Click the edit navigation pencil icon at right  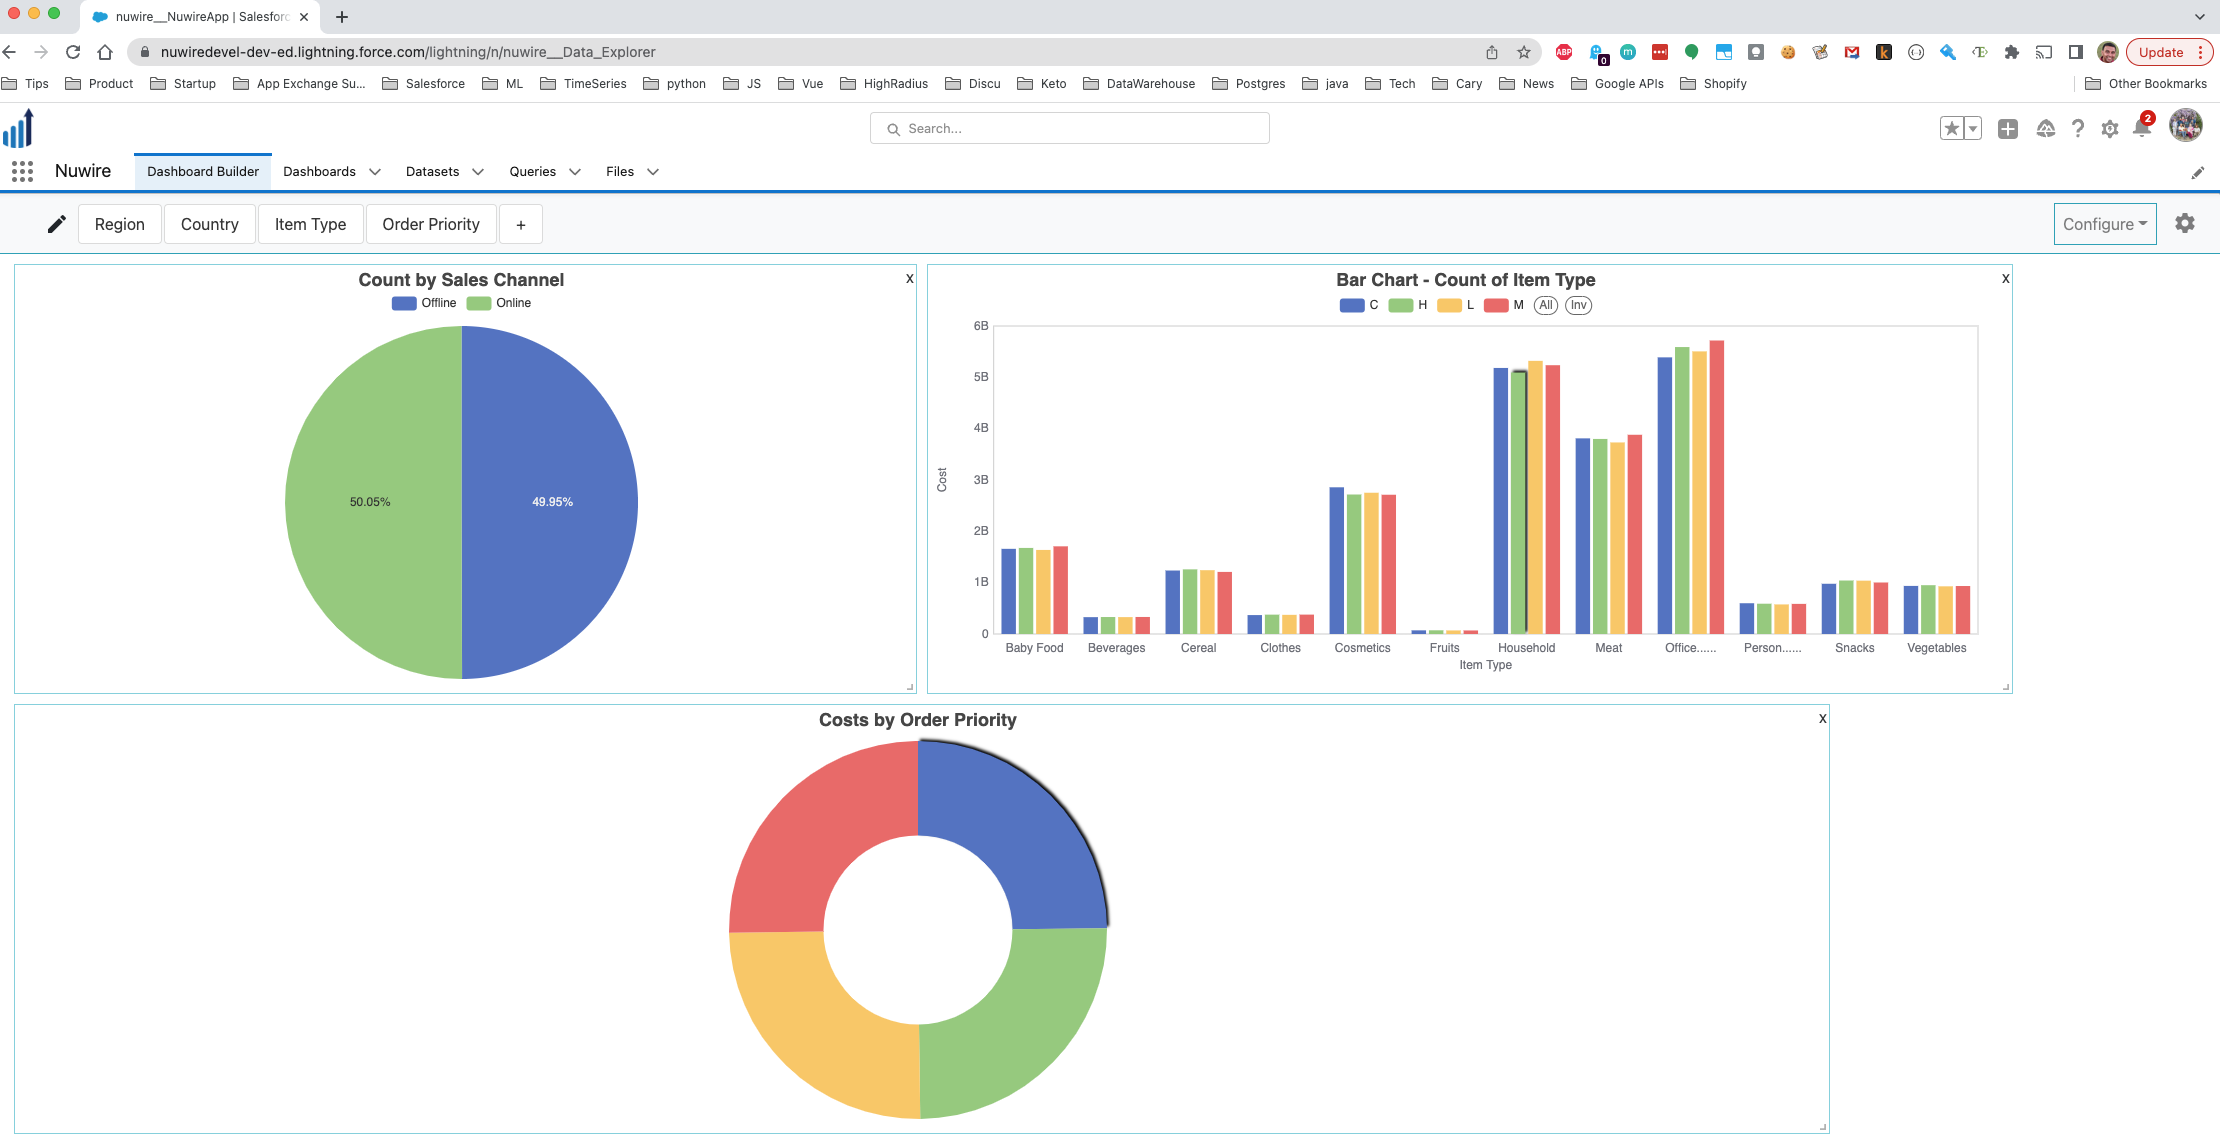pos(2197,172)
